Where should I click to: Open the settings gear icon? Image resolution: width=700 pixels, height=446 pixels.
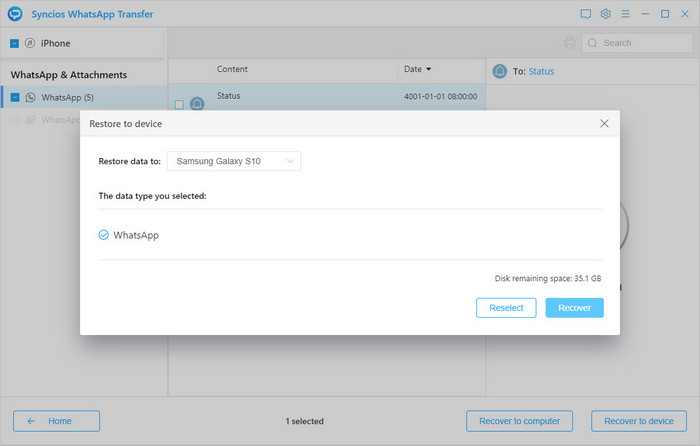[605, 14]
